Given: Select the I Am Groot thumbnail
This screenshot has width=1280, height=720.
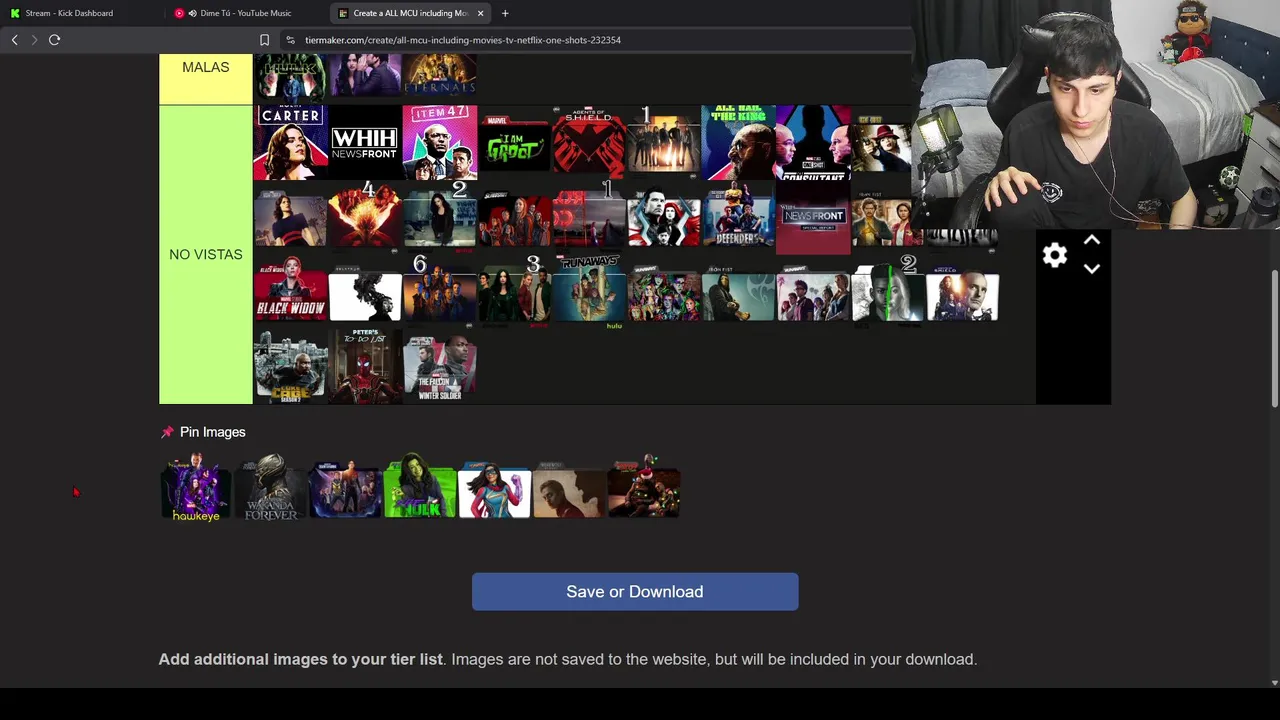Looking at the screenshot, I should pos(514,143).
